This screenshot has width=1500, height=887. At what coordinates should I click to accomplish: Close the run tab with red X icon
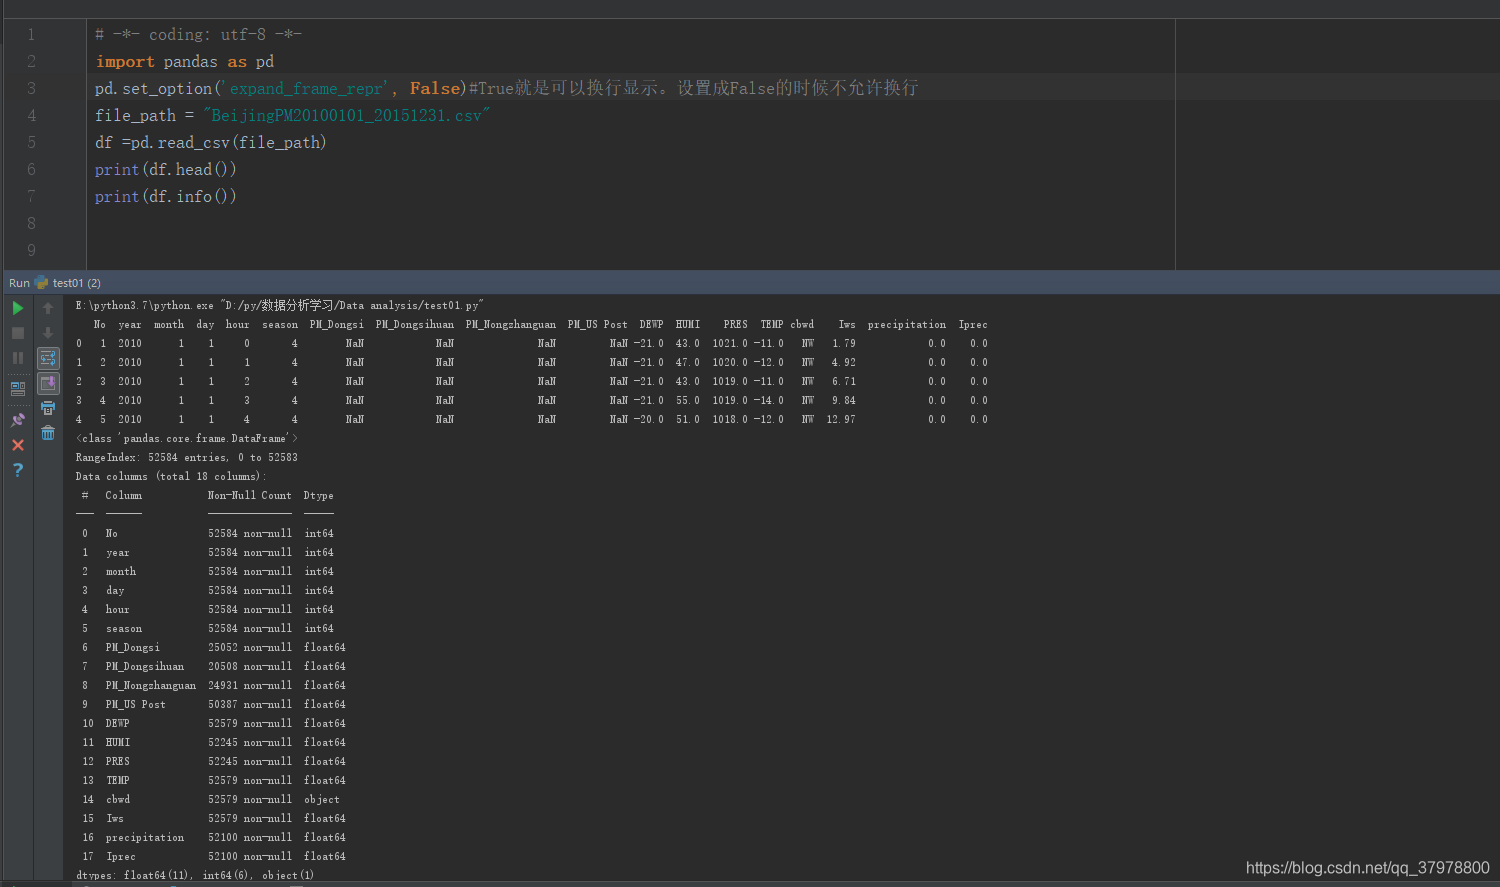18,445
